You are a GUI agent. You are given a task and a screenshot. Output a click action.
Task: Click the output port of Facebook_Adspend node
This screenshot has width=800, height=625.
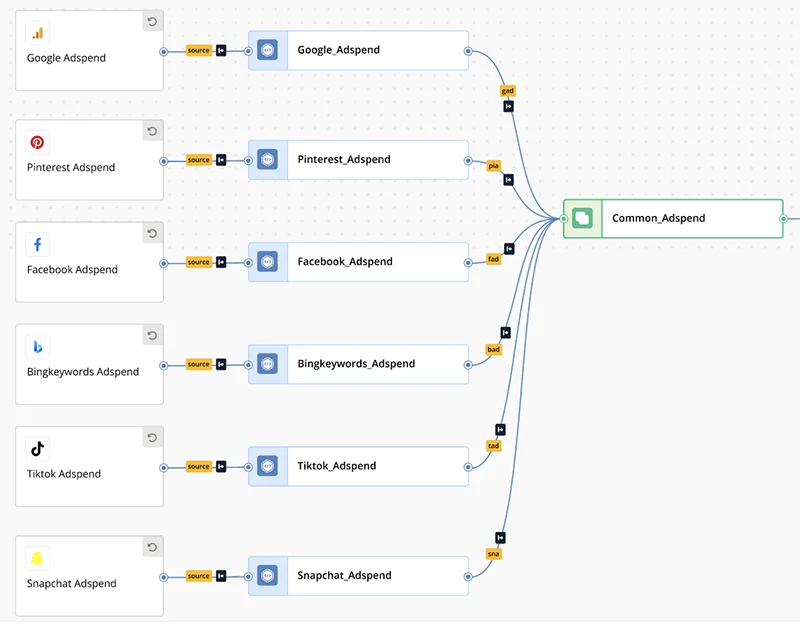coord(468,263)
